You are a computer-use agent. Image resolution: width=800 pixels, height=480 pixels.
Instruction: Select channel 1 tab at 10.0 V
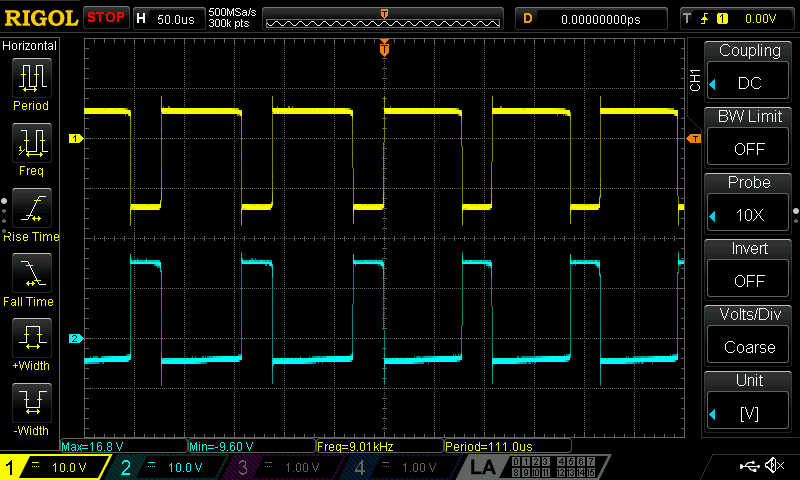coord(55,467)
